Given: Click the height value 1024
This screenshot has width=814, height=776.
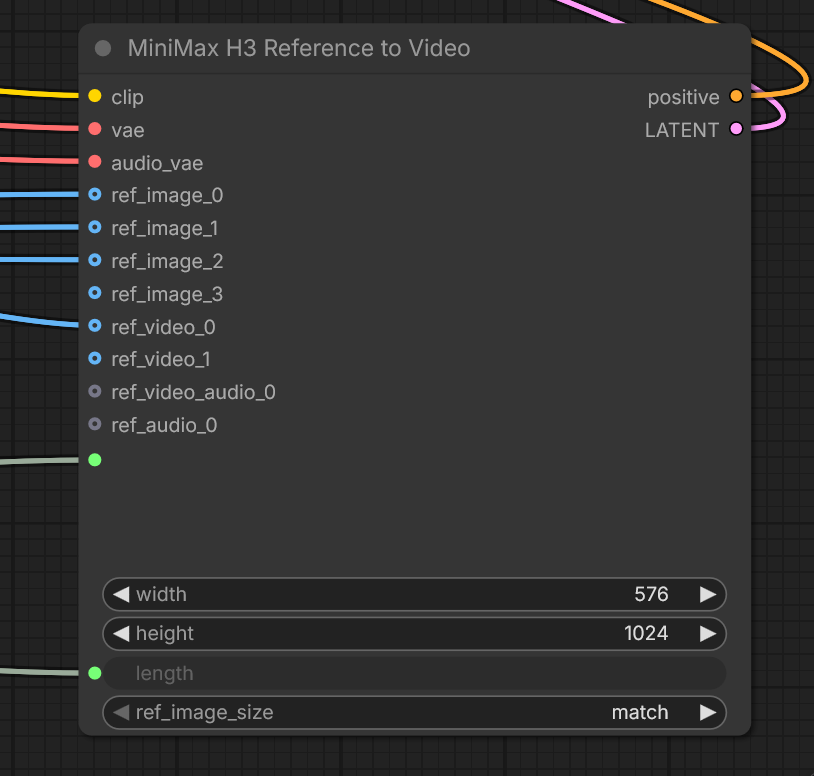Looking at the screenshot, I should tap(646, 634).
